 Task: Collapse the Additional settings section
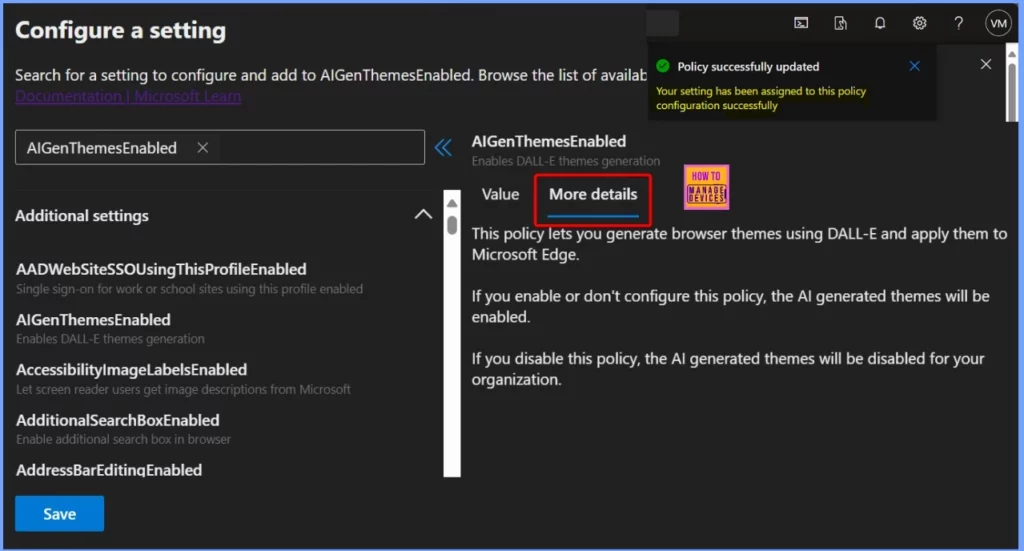(x=423, y=214)
